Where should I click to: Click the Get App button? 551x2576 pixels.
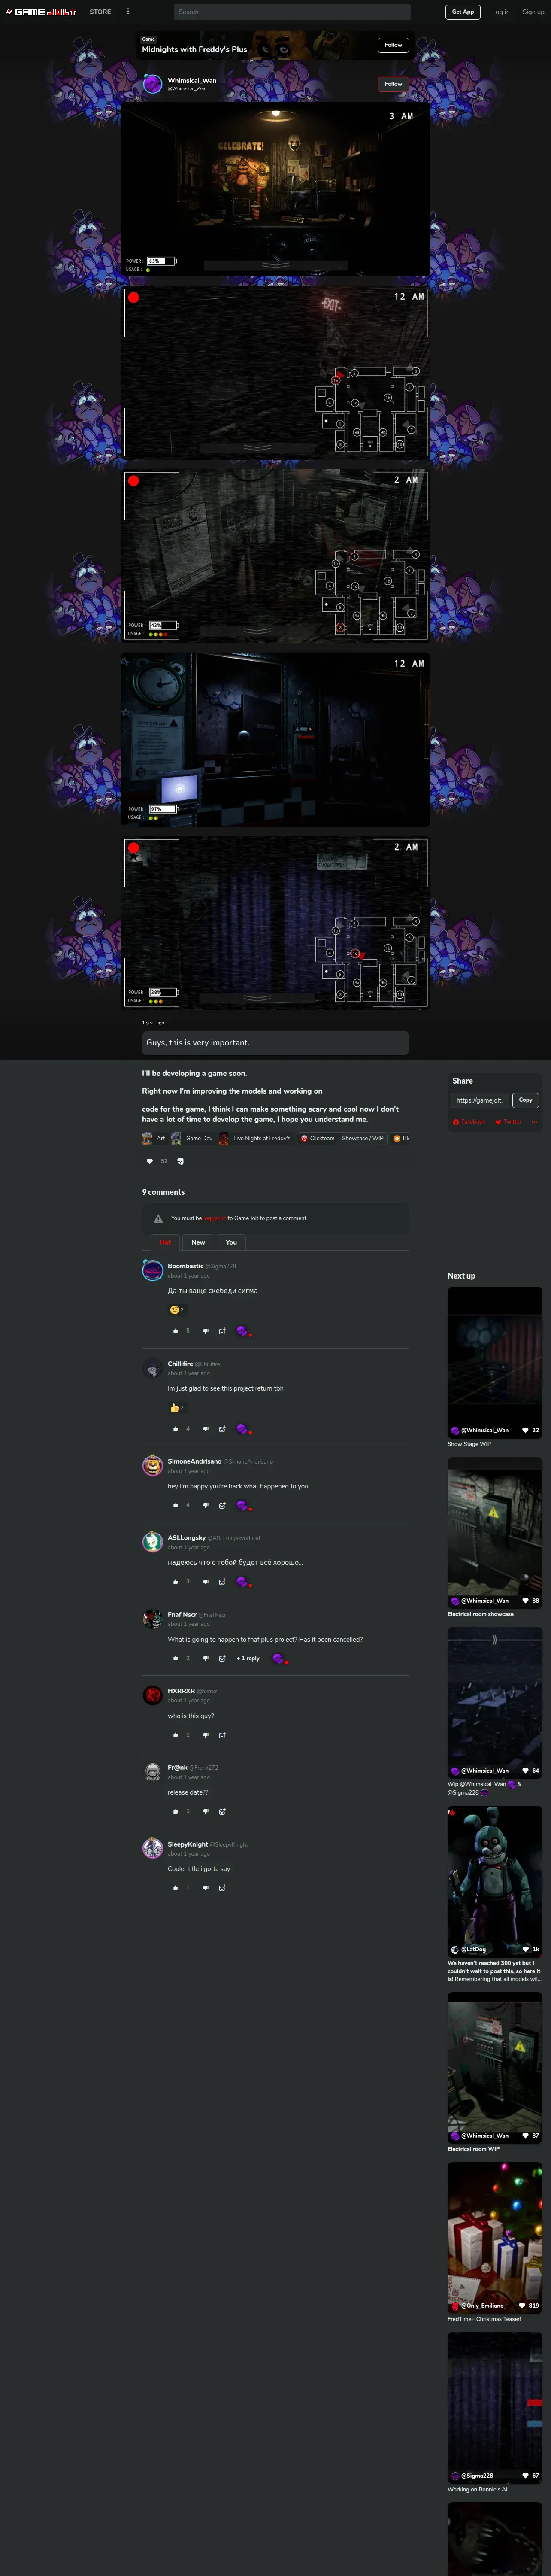pyautogui.click(x=463, y=12)
